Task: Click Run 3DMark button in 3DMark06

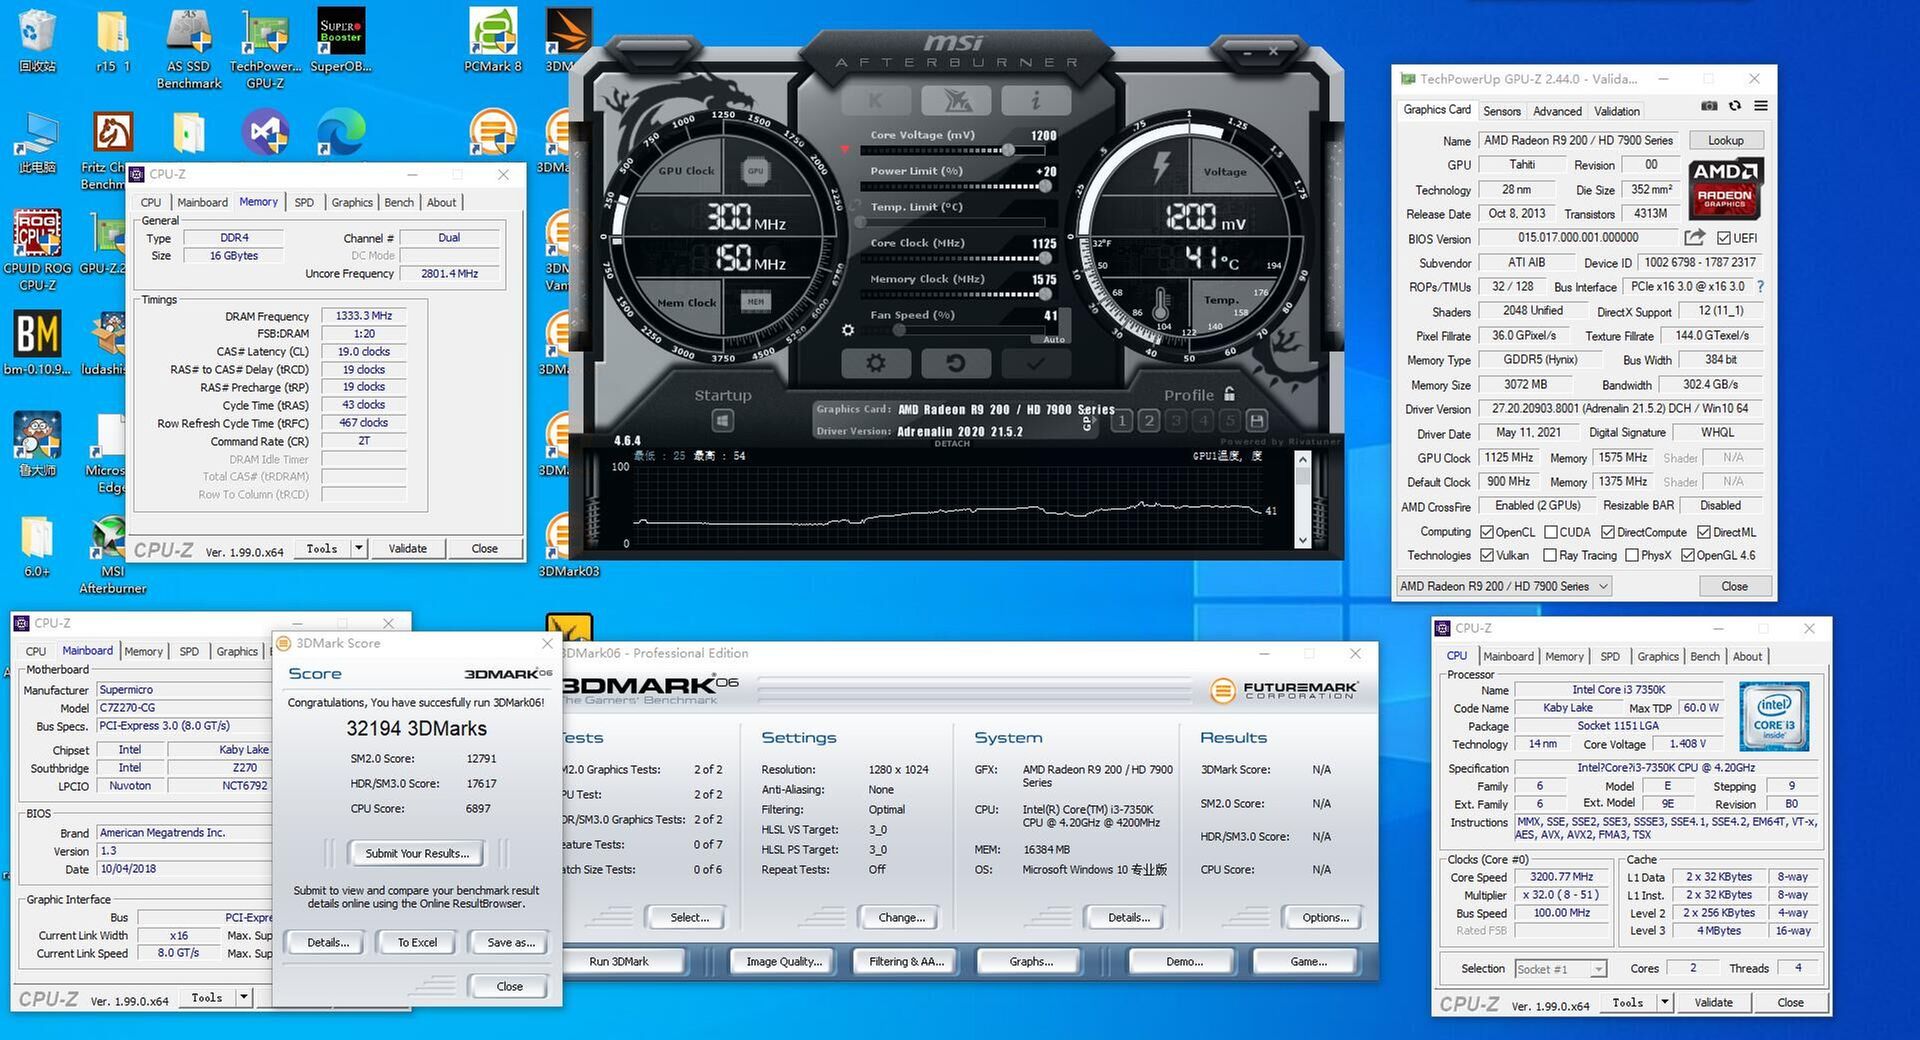Action: coord(619,961)
